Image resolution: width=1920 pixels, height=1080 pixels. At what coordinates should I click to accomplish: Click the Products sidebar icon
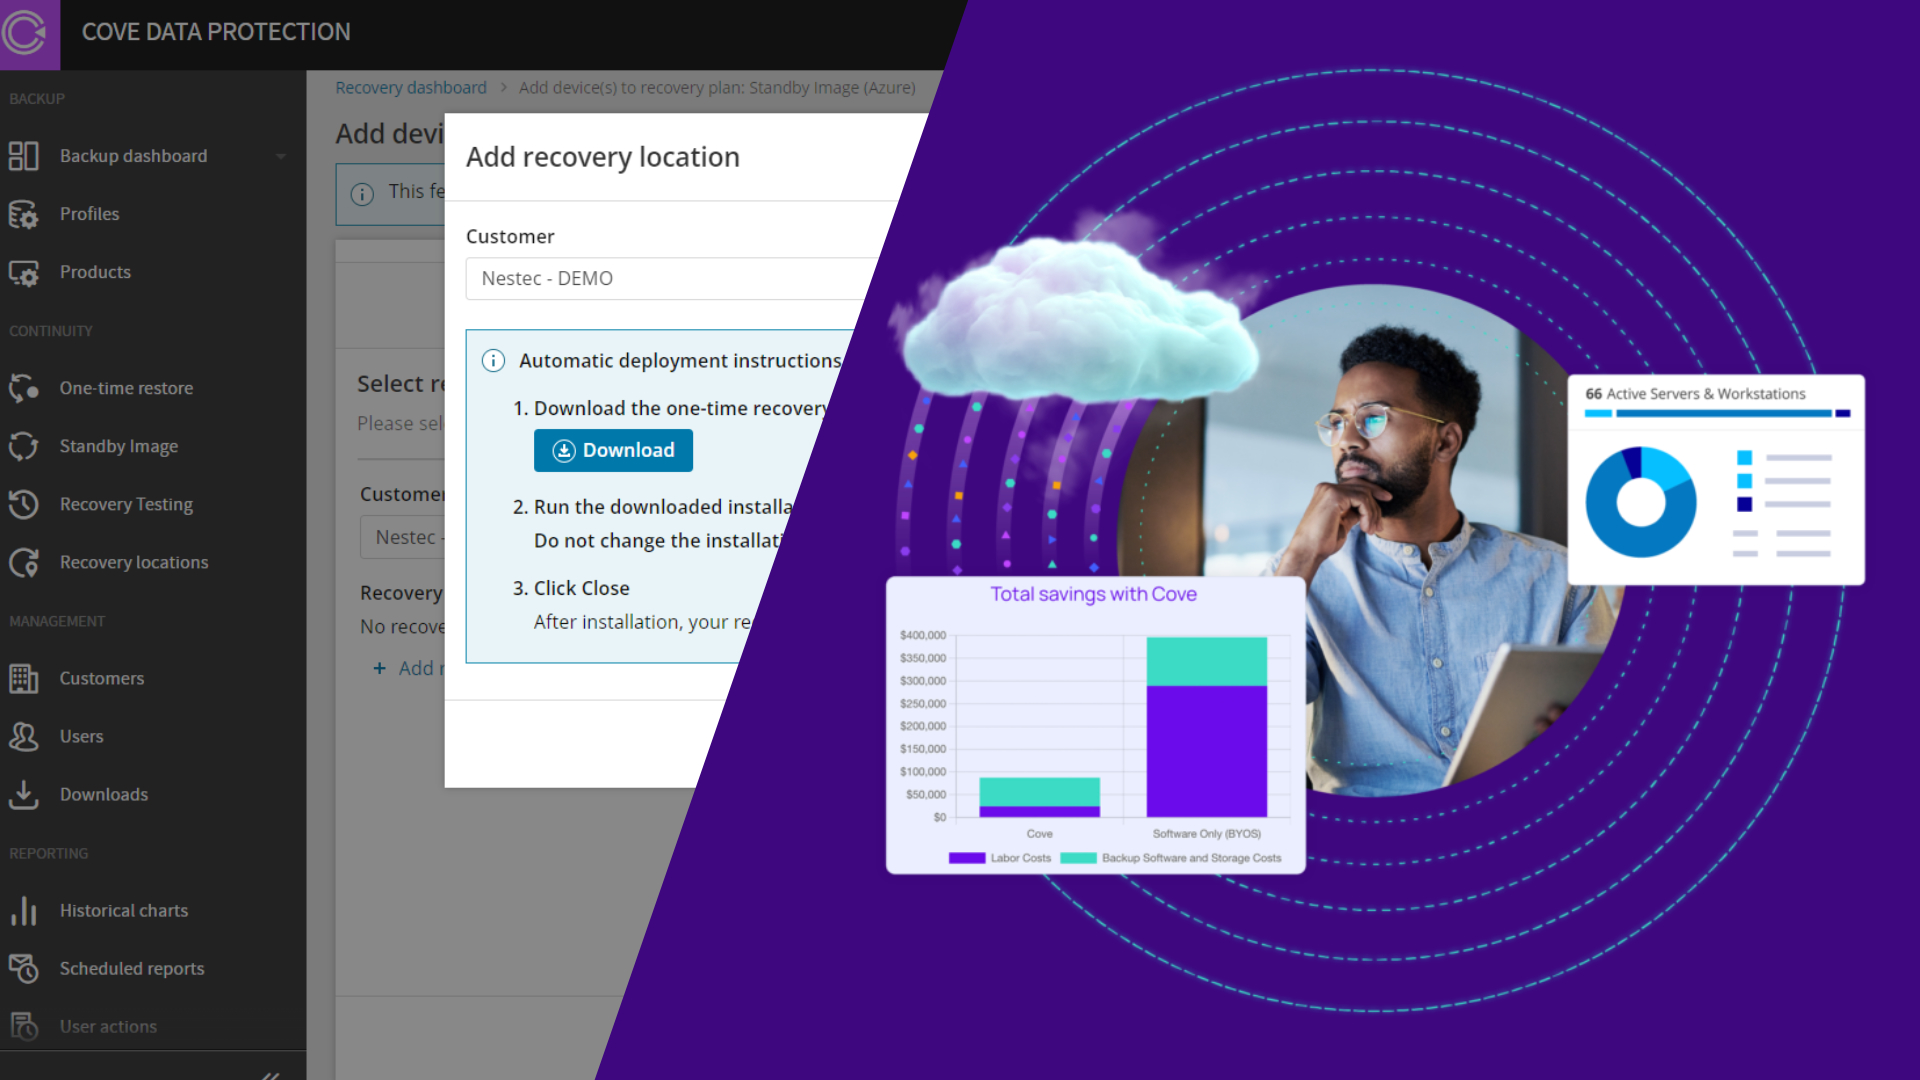pos(23,272)
